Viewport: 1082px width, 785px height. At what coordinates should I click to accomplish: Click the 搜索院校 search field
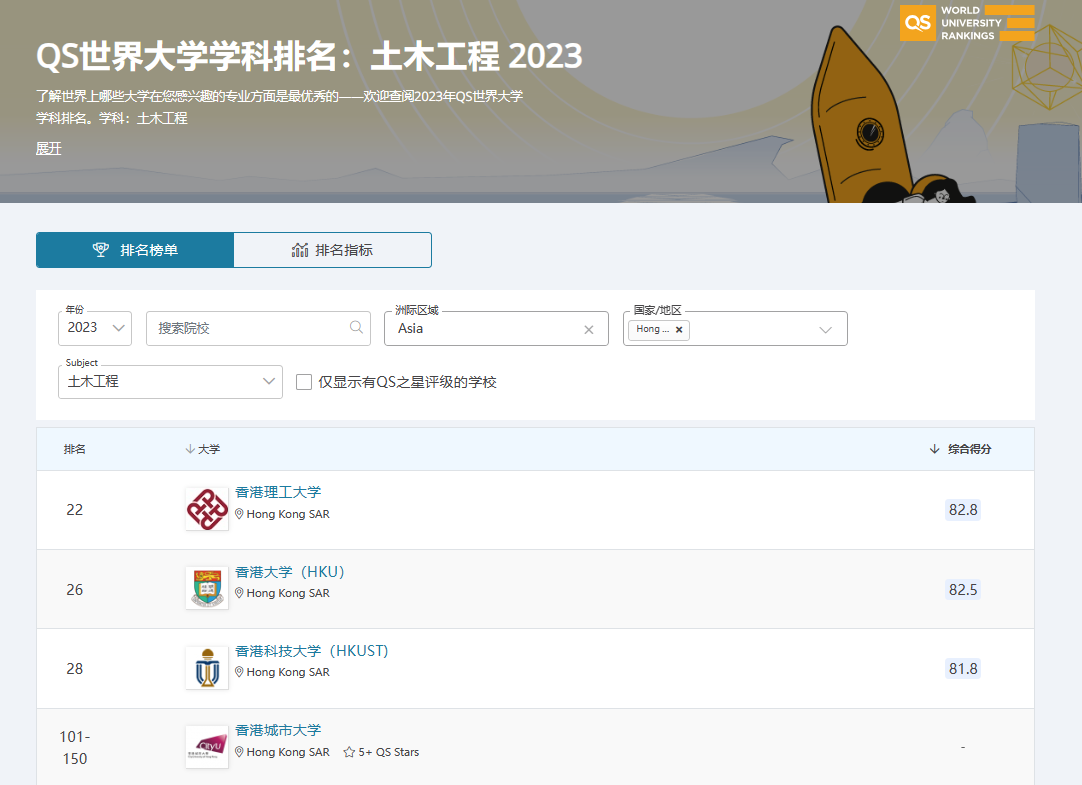point(258,328)
